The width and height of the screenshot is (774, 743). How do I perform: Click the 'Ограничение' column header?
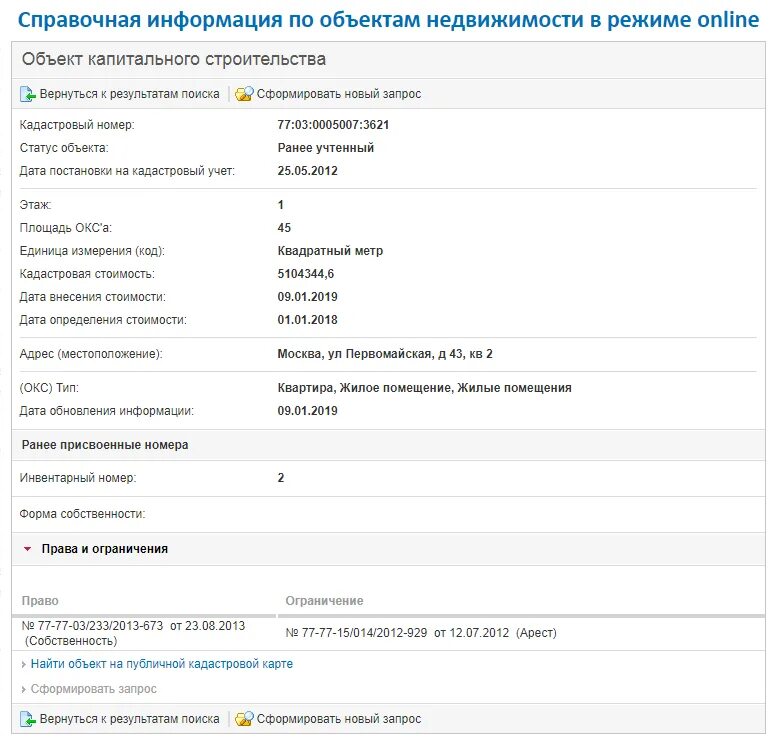point(324,601)
